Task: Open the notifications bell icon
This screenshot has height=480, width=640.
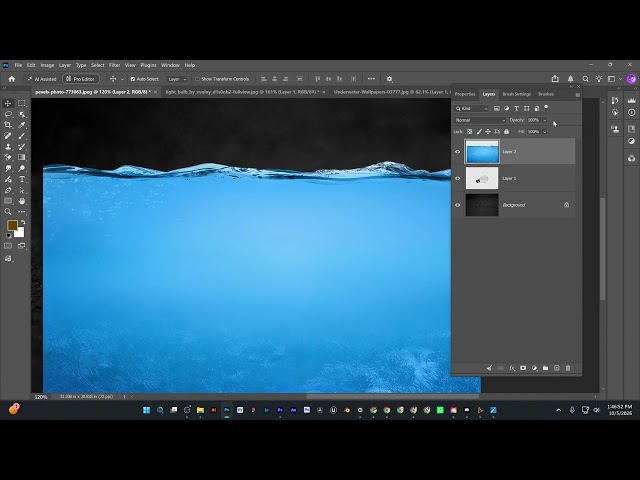Action: (x=570, y=79)
